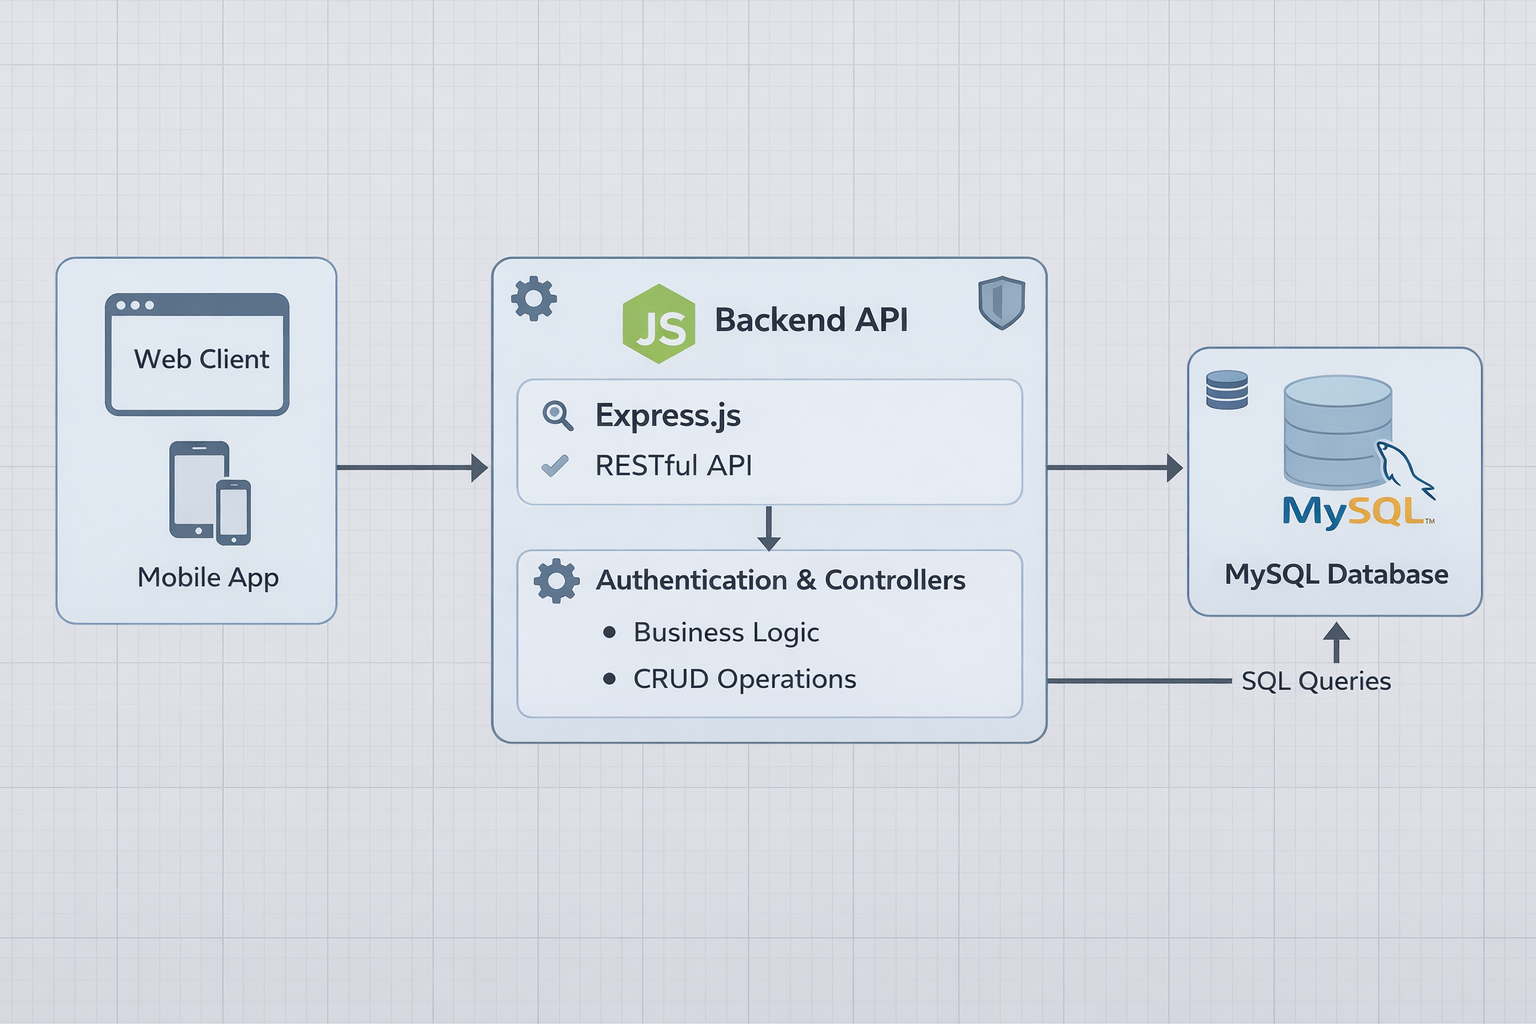This screenshot has width=1536, height=1024.
Task: Select the Web Client browser window icon
Action: coord(197,354)
